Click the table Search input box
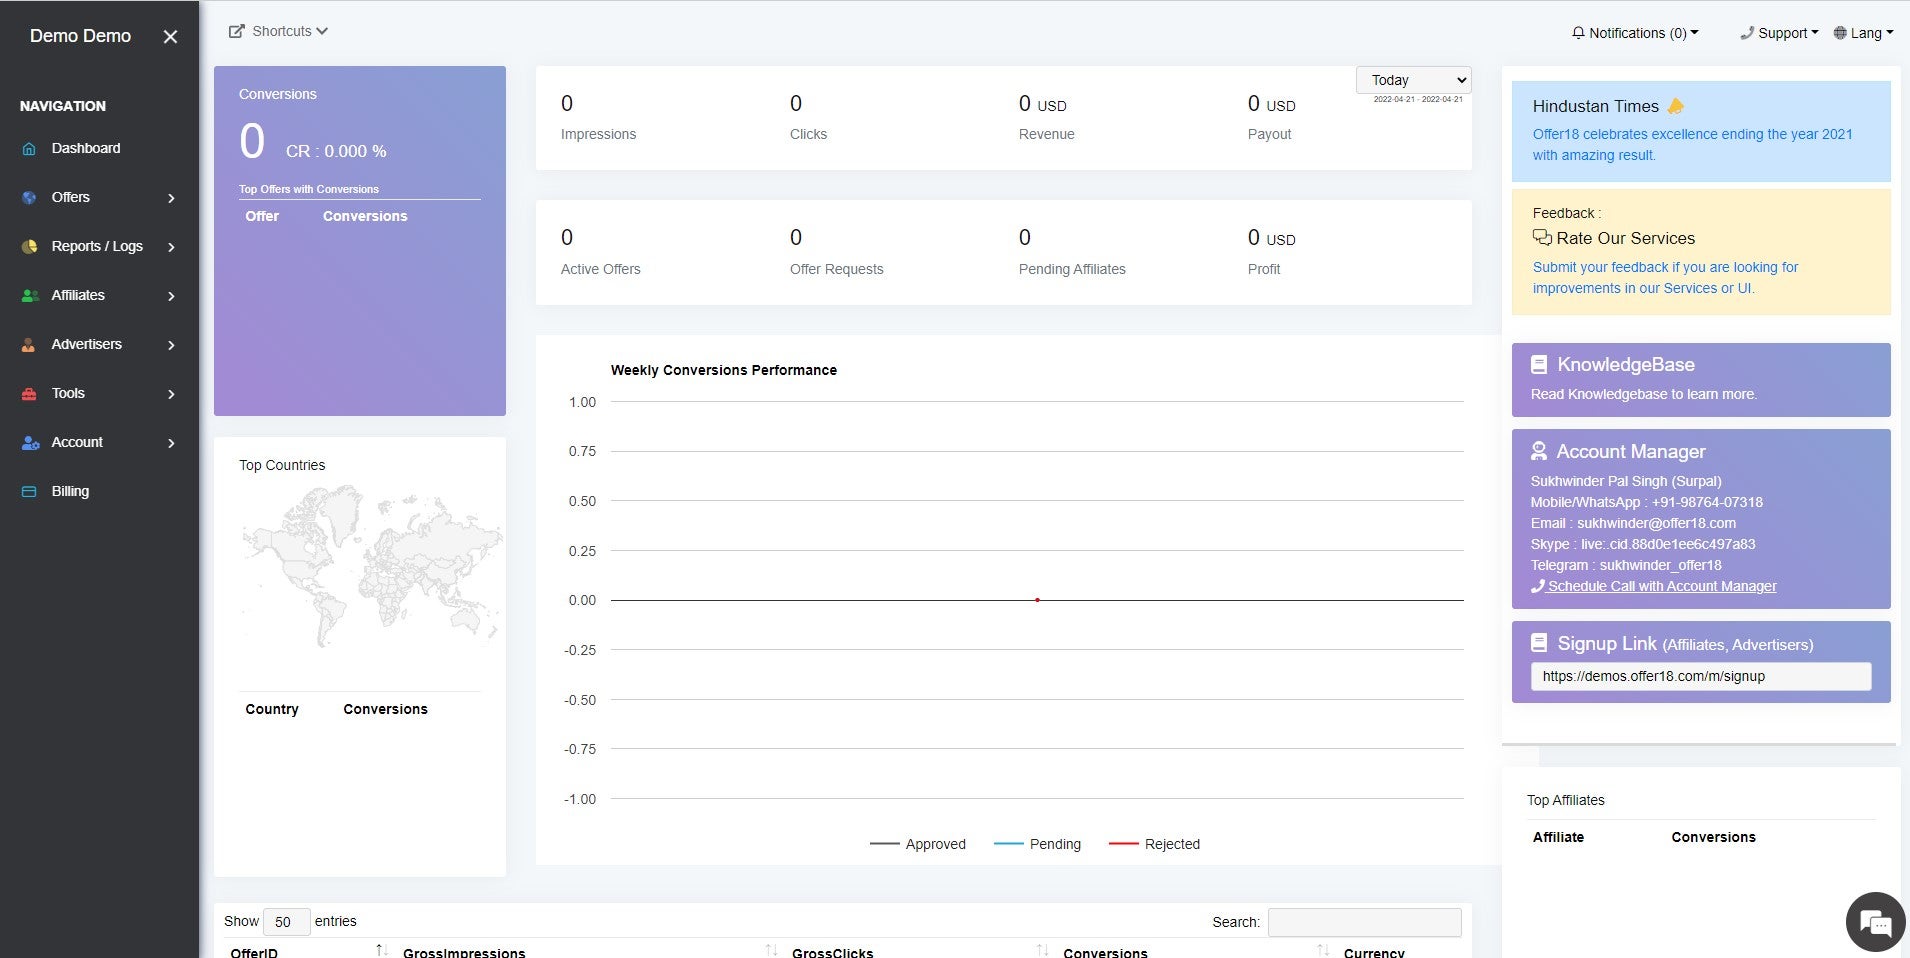 [1364, 922]
